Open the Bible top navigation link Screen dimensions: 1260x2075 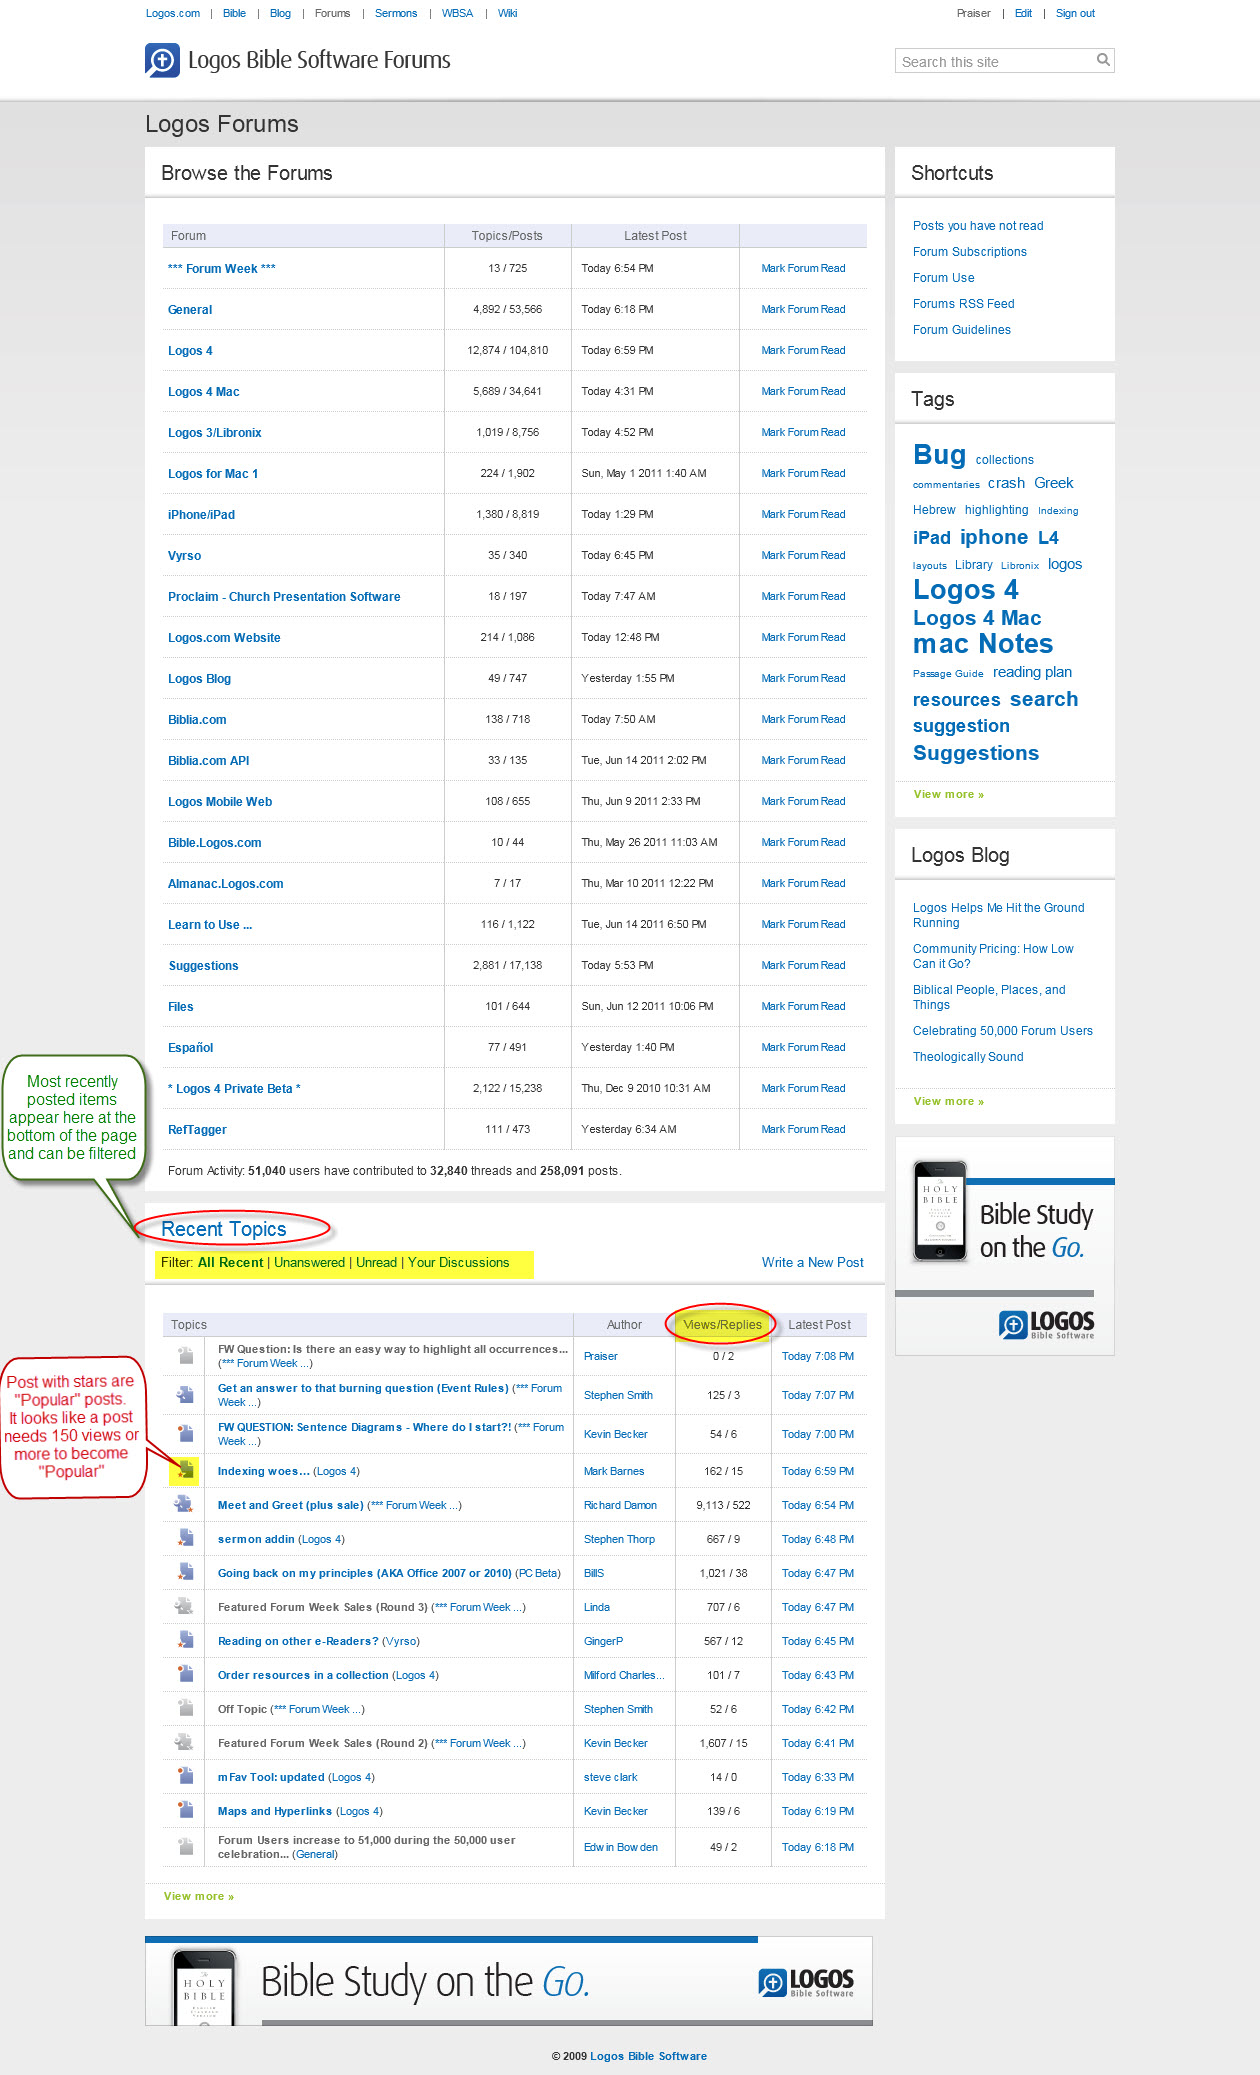point(234,13)
